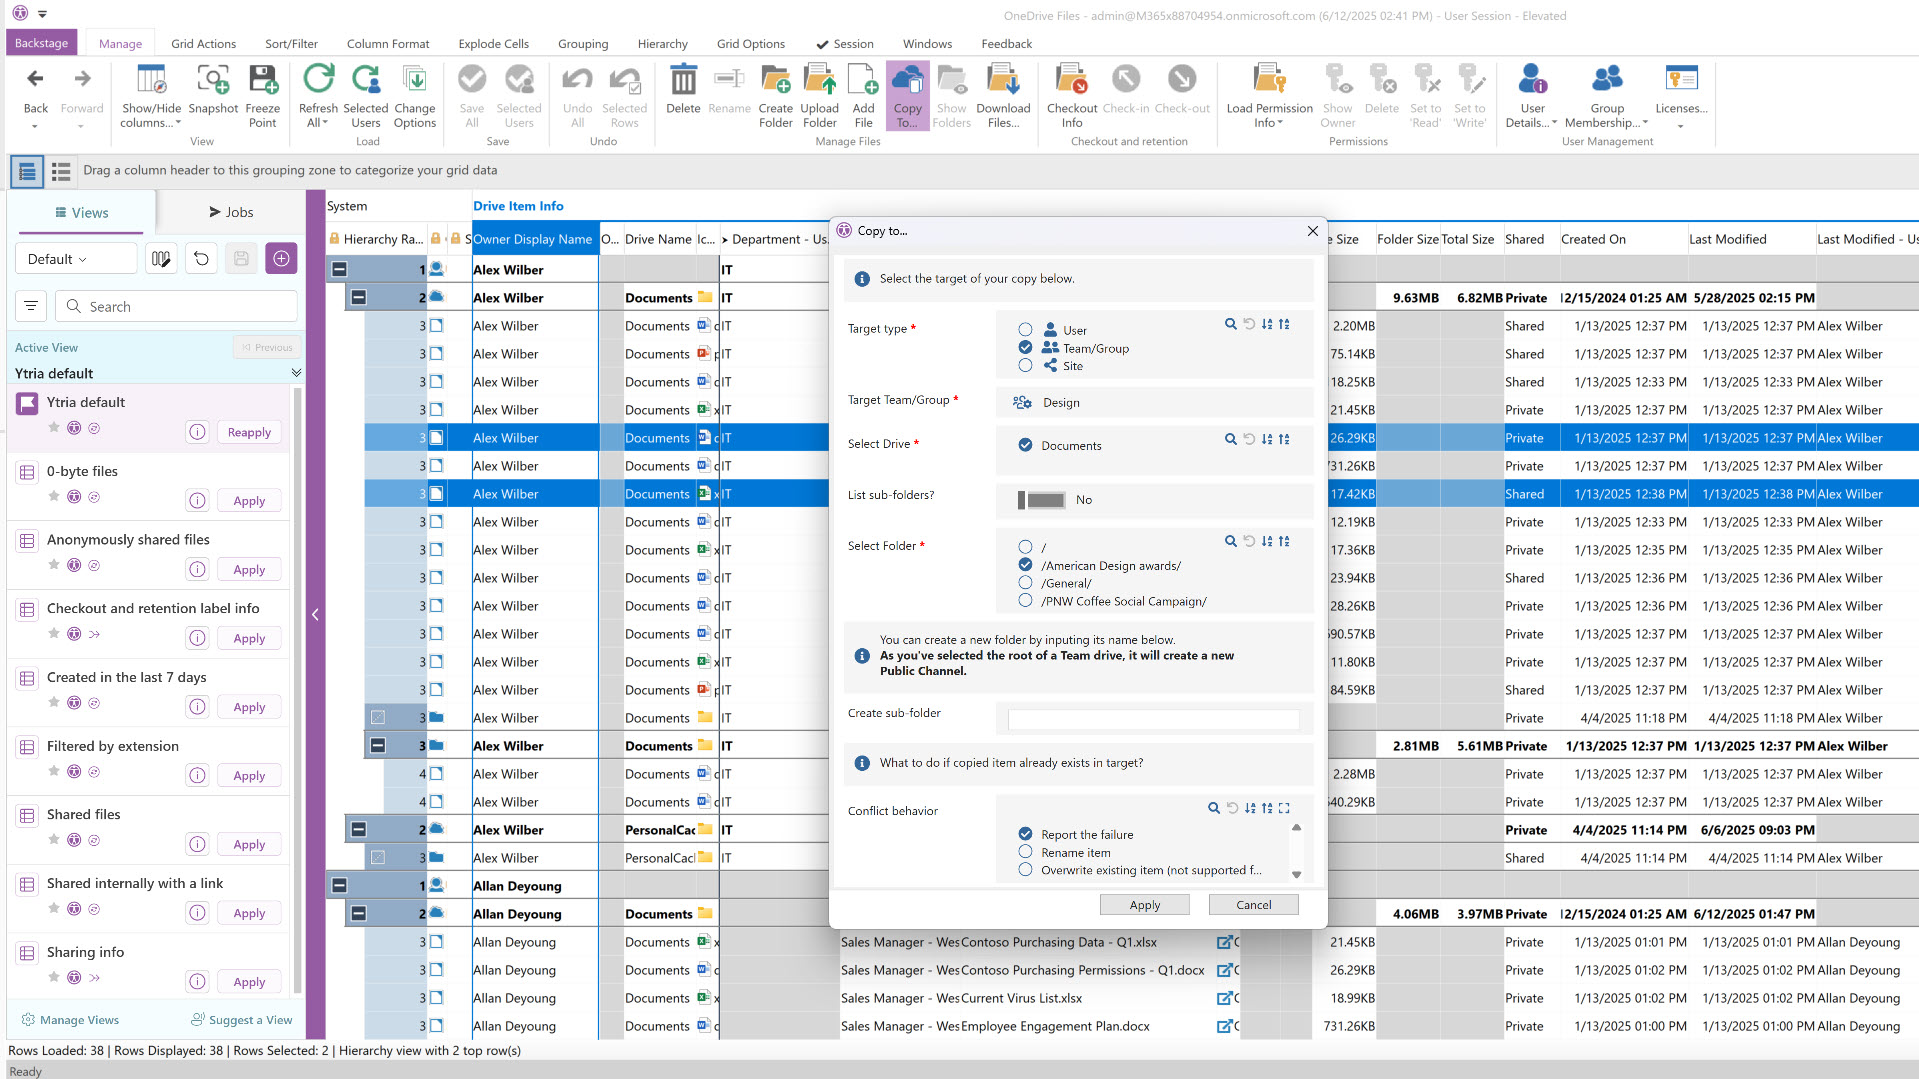Open the Feedback ribbon tab
Image resolution: width=1919 pixels, height=1079 pixels.
click(1006, 43)
